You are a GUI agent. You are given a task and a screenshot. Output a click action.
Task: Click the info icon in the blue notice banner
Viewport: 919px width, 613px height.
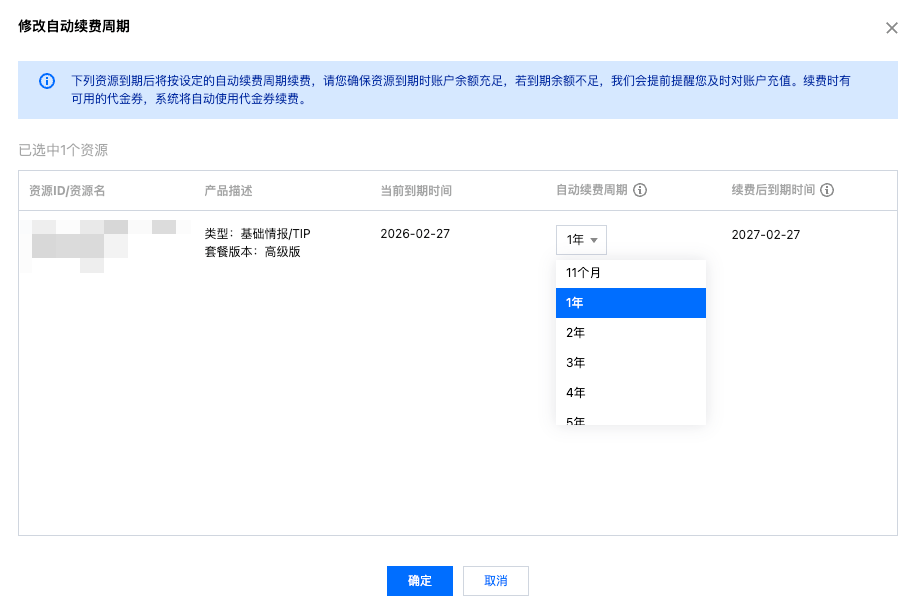point(46,81)
